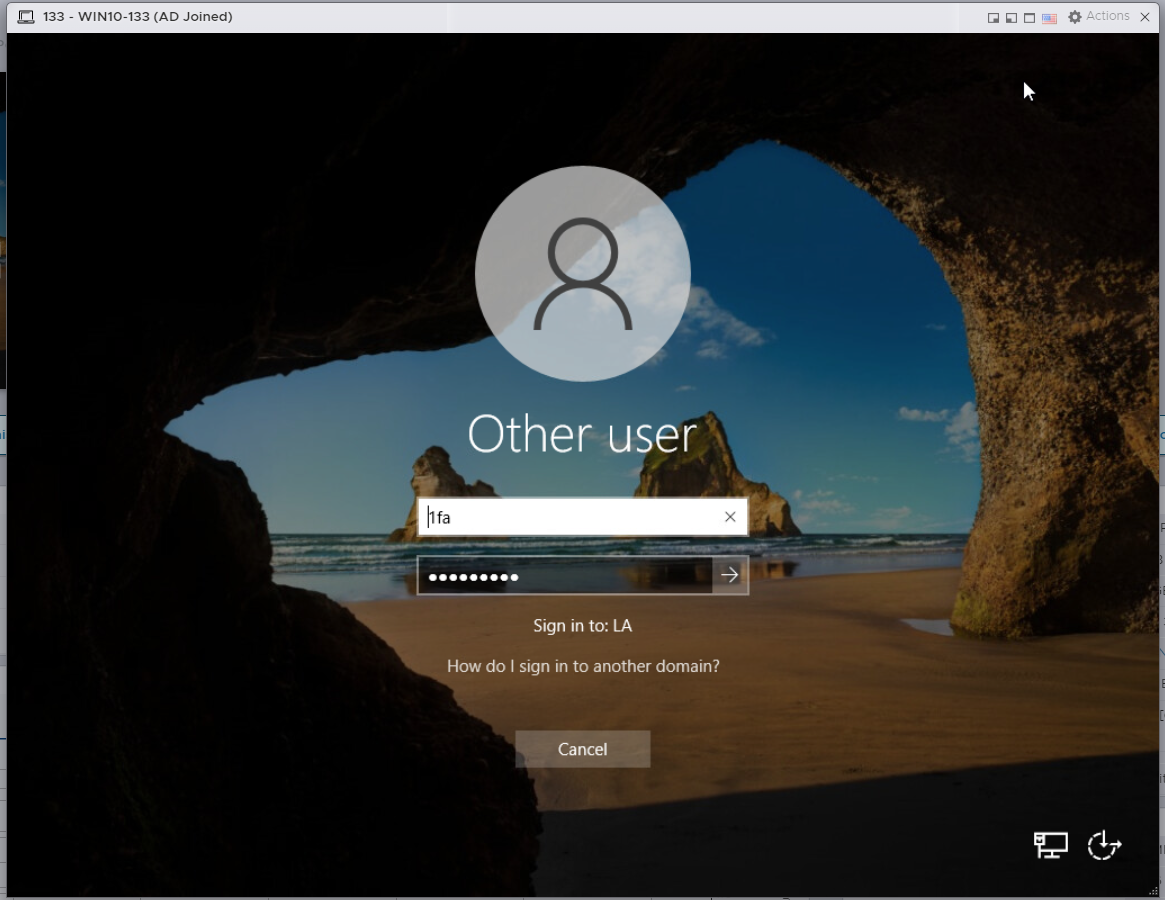Clear the username field with the X
This screenshot has height=900, width=1165.
pyautogui.click(x=730, y=517)
